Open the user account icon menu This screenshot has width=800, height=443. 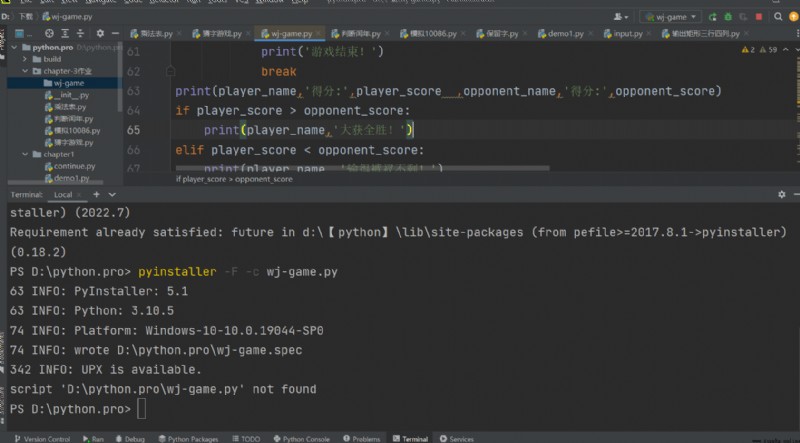(x=620, y=17)
